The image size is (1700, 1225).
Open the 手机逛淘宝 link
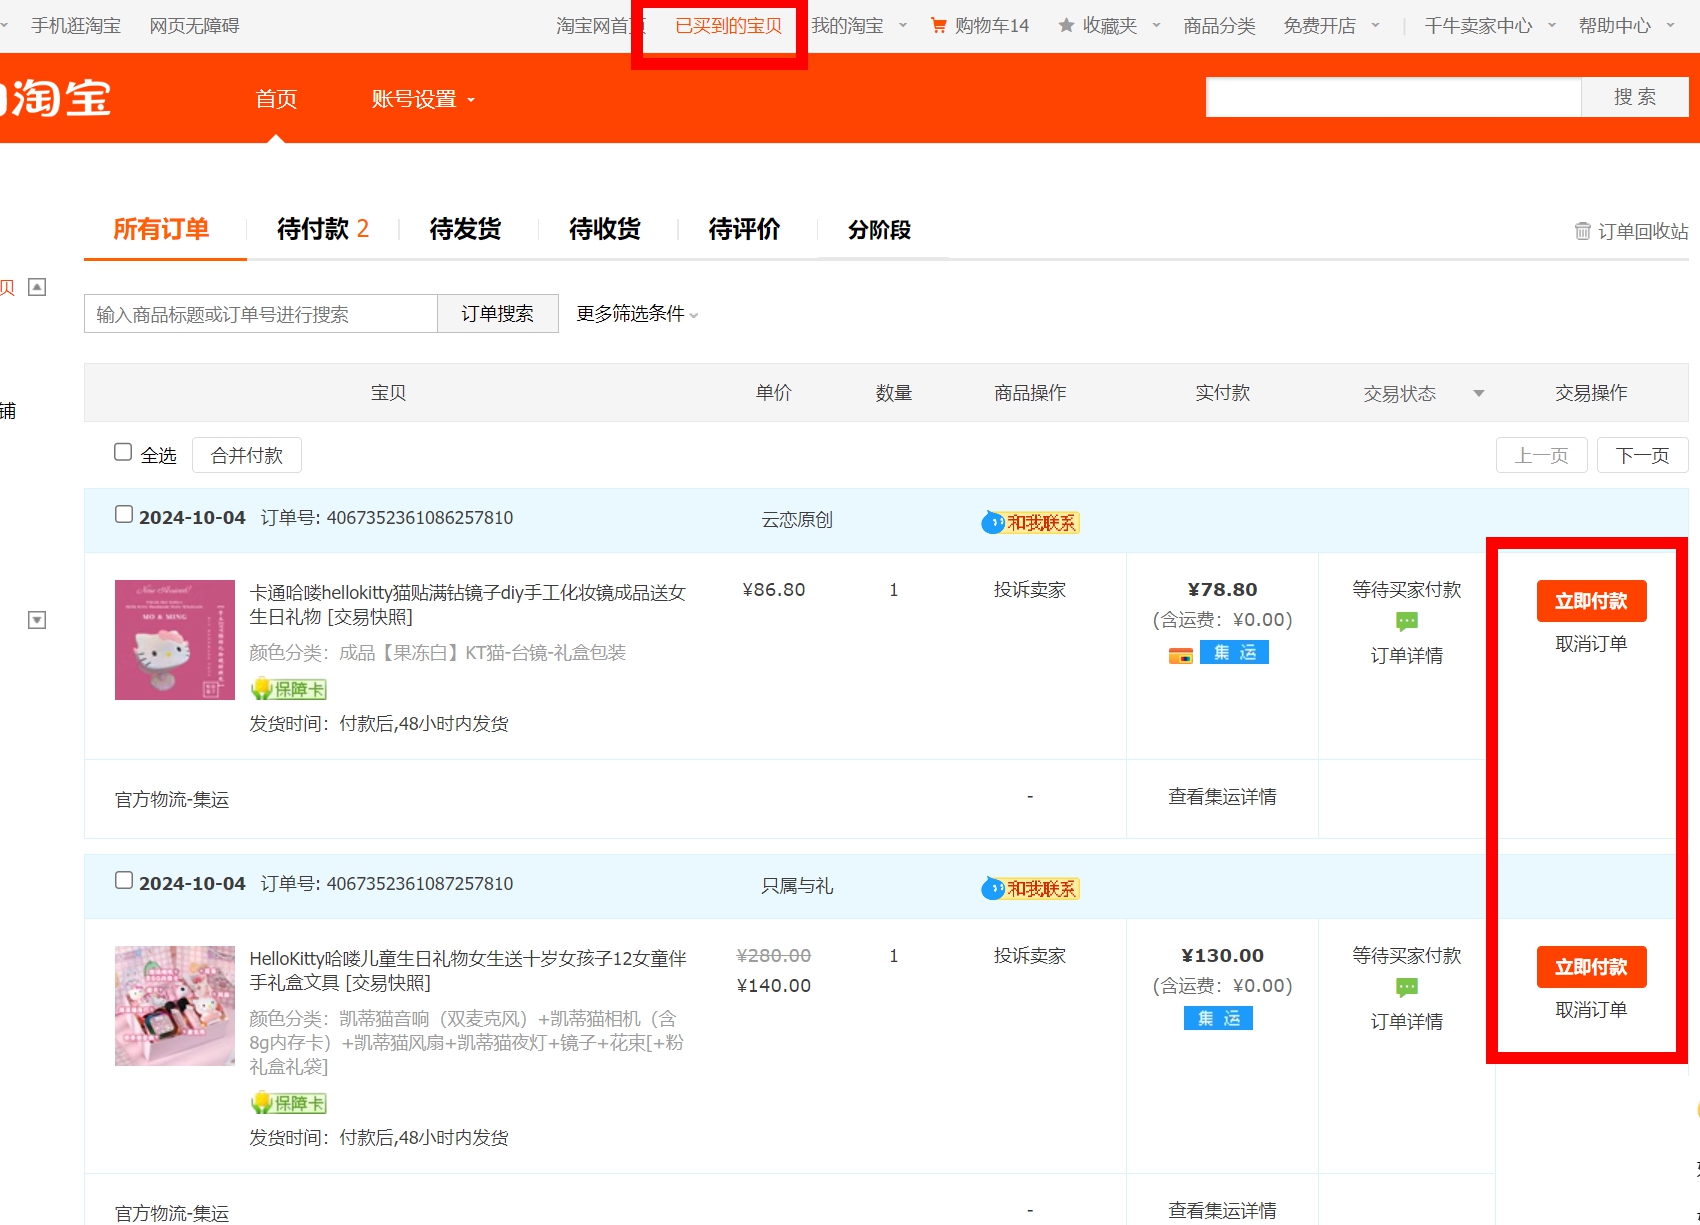tap(76, 25)
